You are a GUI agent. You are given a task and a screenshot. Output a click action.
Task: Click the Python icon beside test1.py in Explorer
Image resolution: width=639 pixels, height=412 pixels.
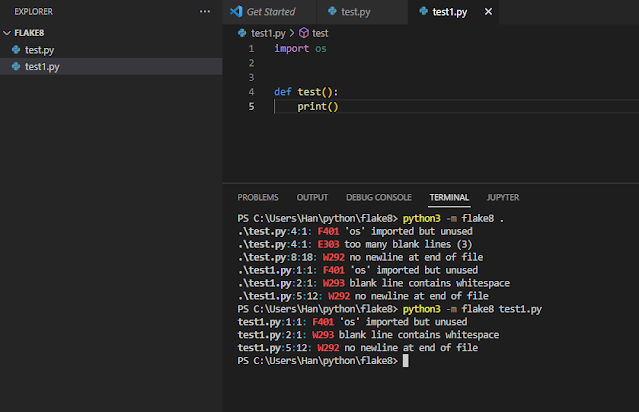16,66
